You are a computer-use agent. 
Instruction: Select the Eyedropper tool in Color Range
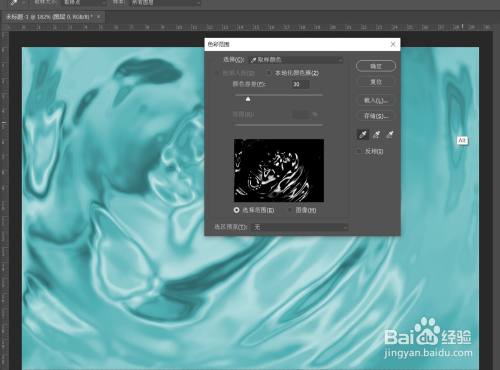[x=362, y=134]
